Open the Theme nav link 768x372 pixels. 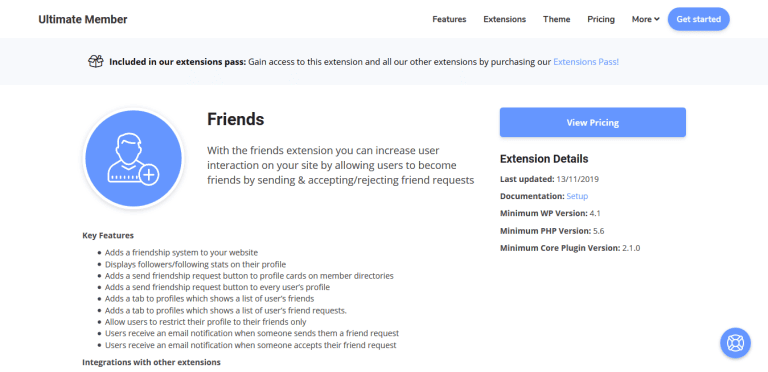tap(556, 20)
